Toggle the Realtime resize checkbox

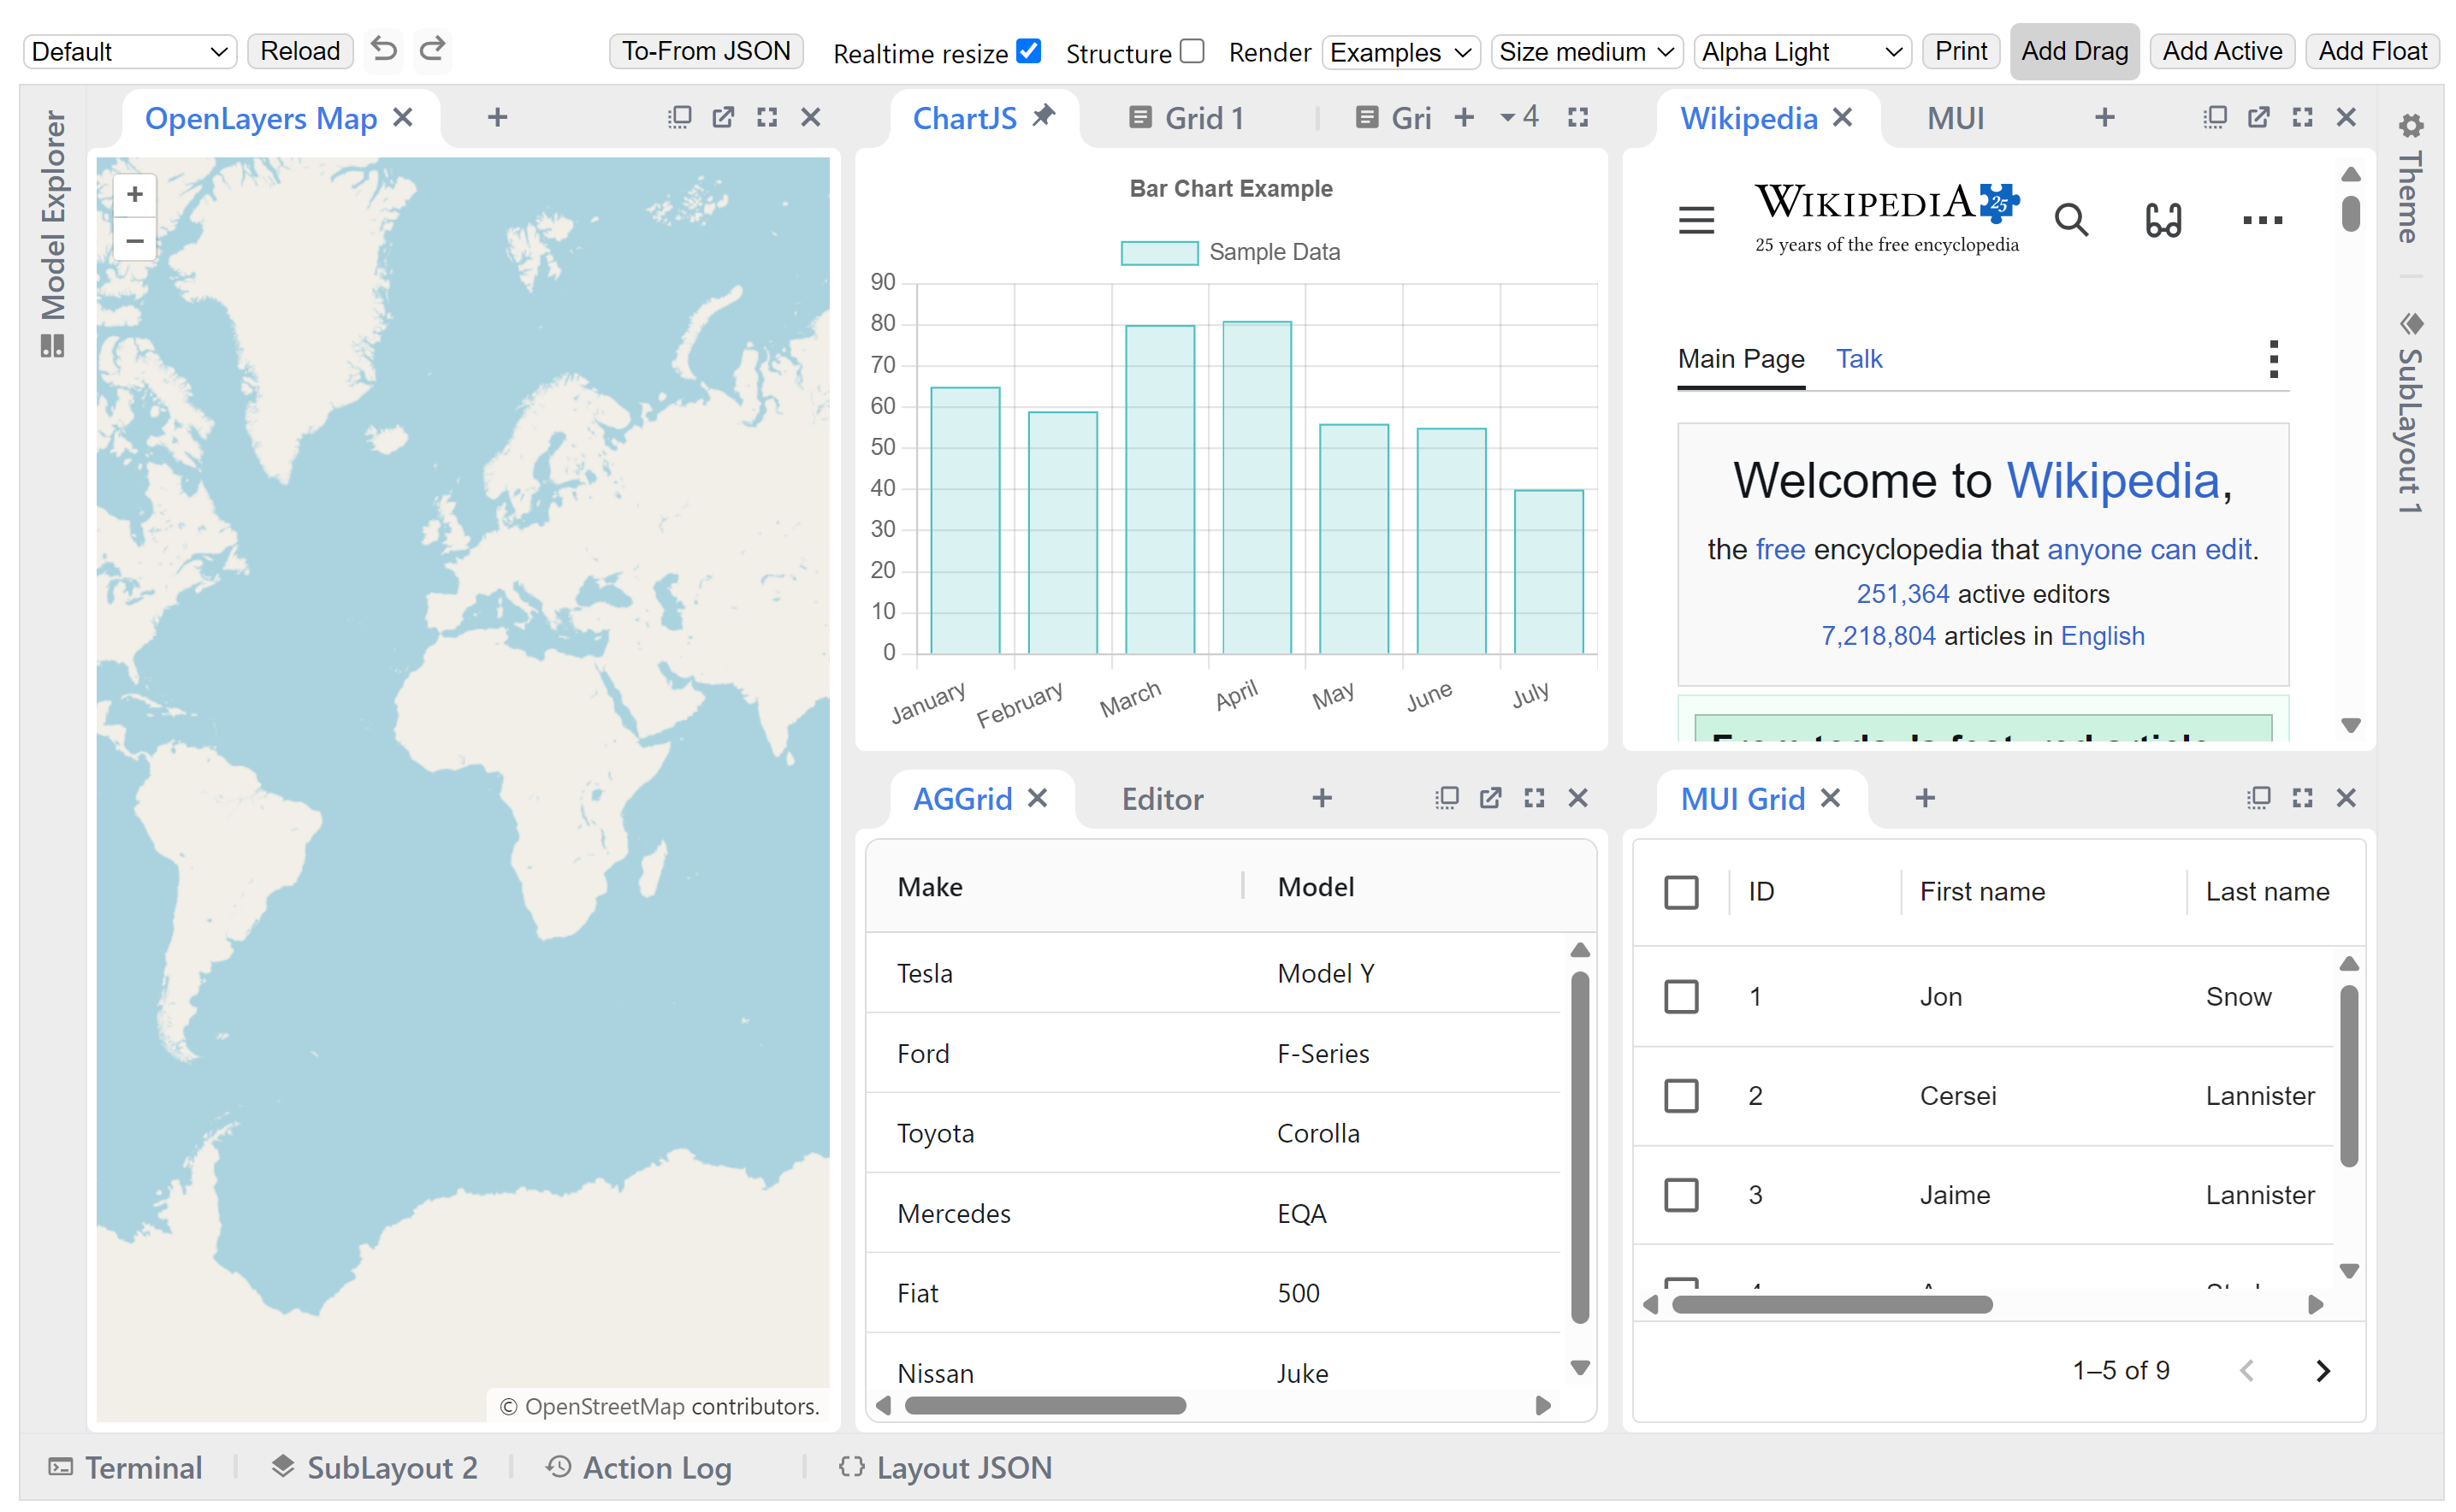1029,50
